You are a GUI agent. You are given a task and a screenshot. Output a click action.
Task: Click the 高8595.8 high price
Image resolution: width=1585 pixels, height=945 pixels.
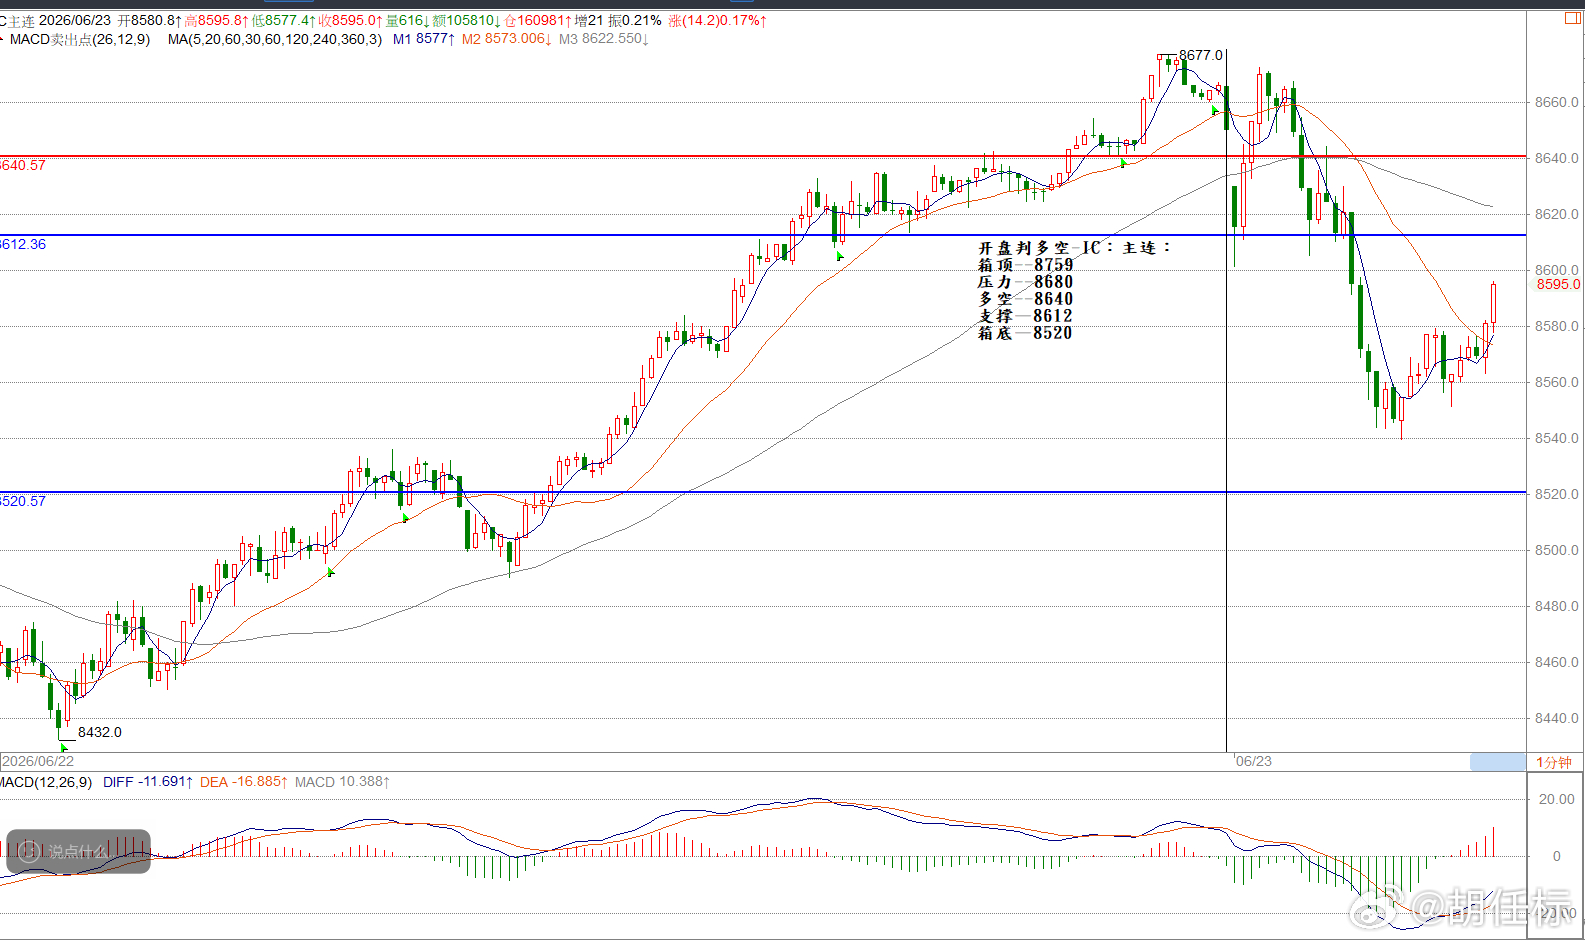pos(216,20)
